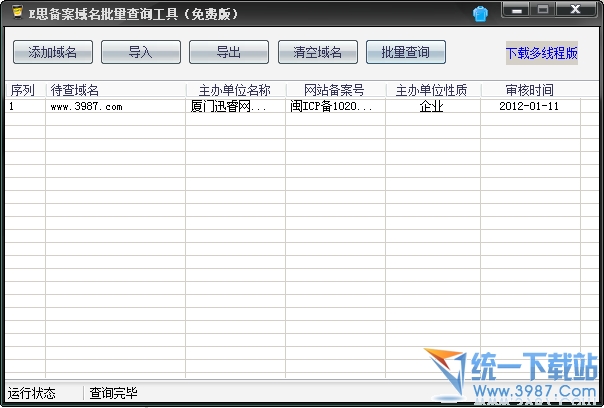
Task: Select the 厦门迅睿网... organization cell
Action: (235, 106)
